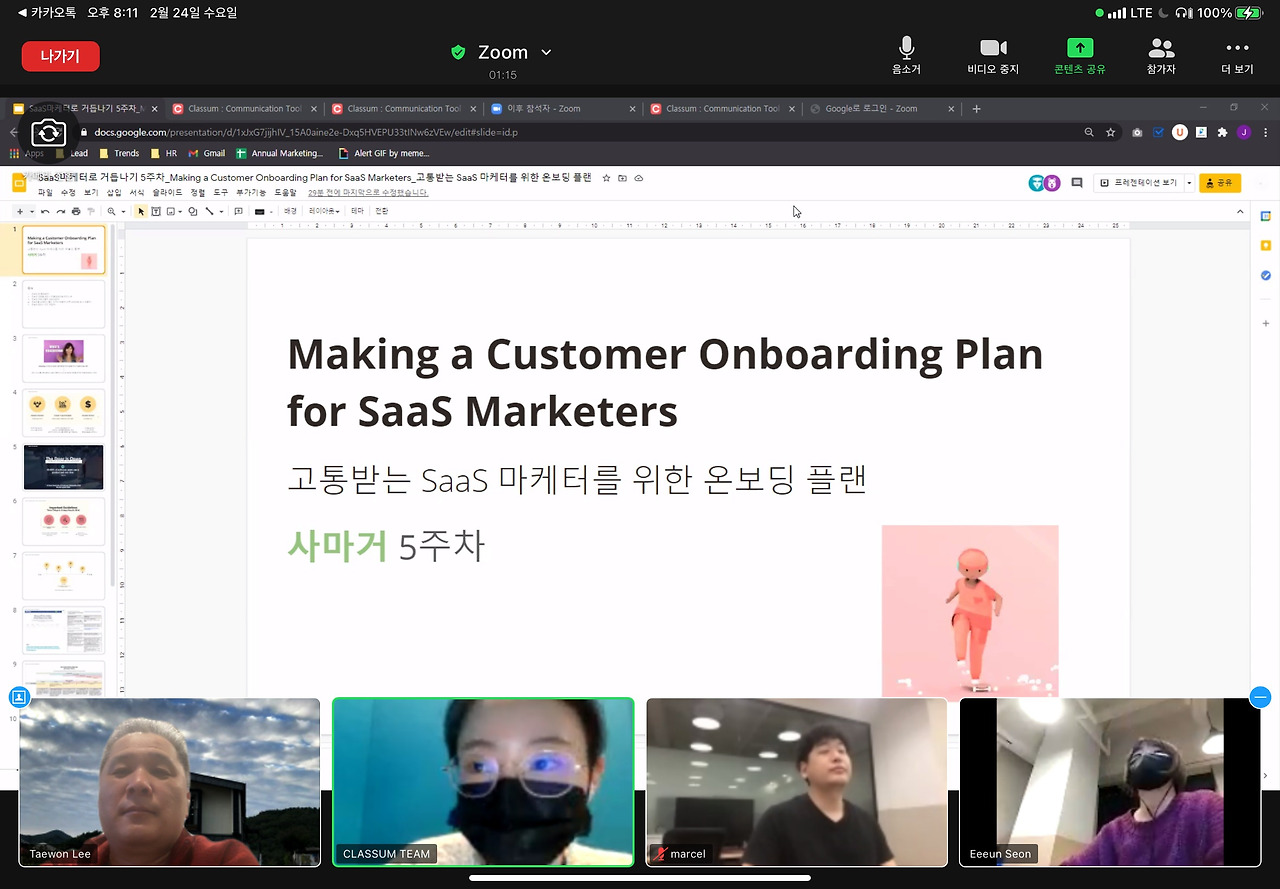Collapse the menus with the up chevron
This screenshot has width=1280, height=889.
click(x=1241, y=211)
